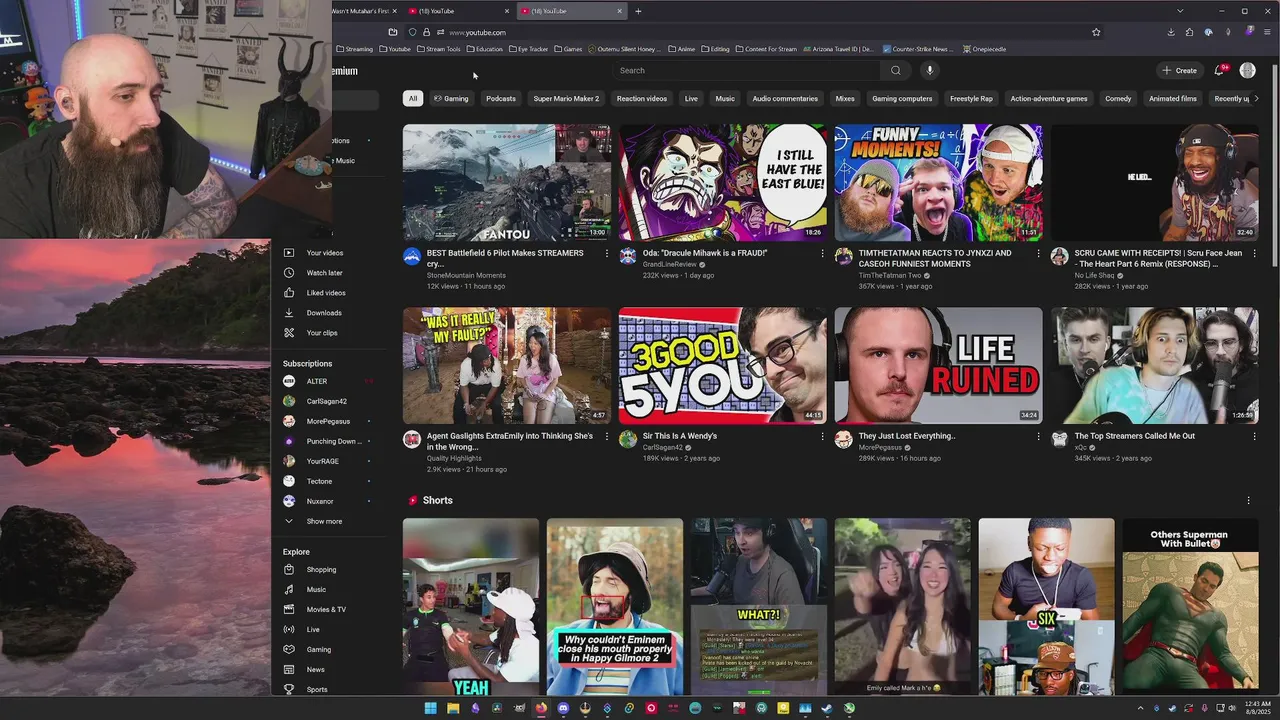The image size is (1280, 720).
Task: Click the YouTube search input field
Action: tap(747, 70)
